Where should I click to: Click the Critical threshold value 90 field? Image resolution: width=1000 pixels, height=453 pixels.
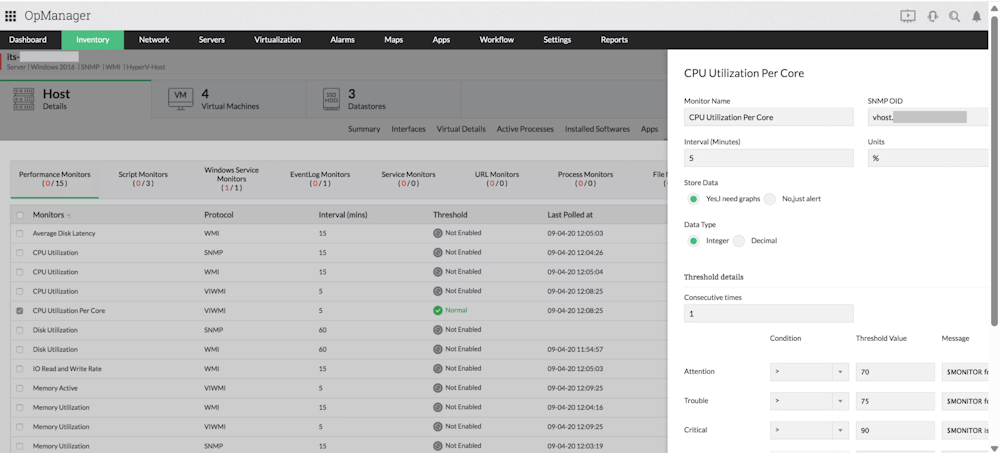tap(895, 431)
